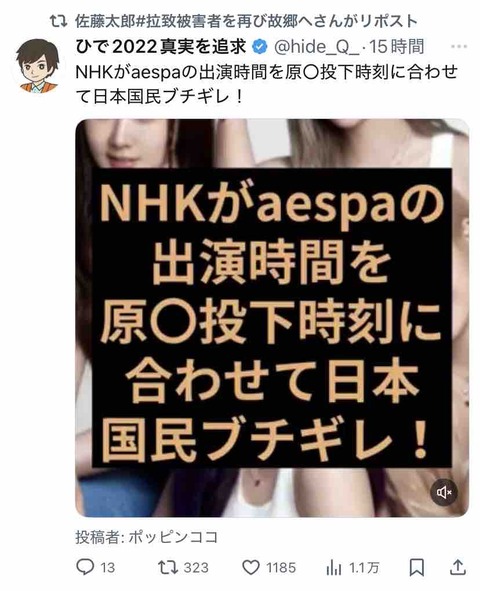The width and height of the screenshot is (480, 591).
Task: Open video poster ポッピンココ link
Action: click(174, 537)
